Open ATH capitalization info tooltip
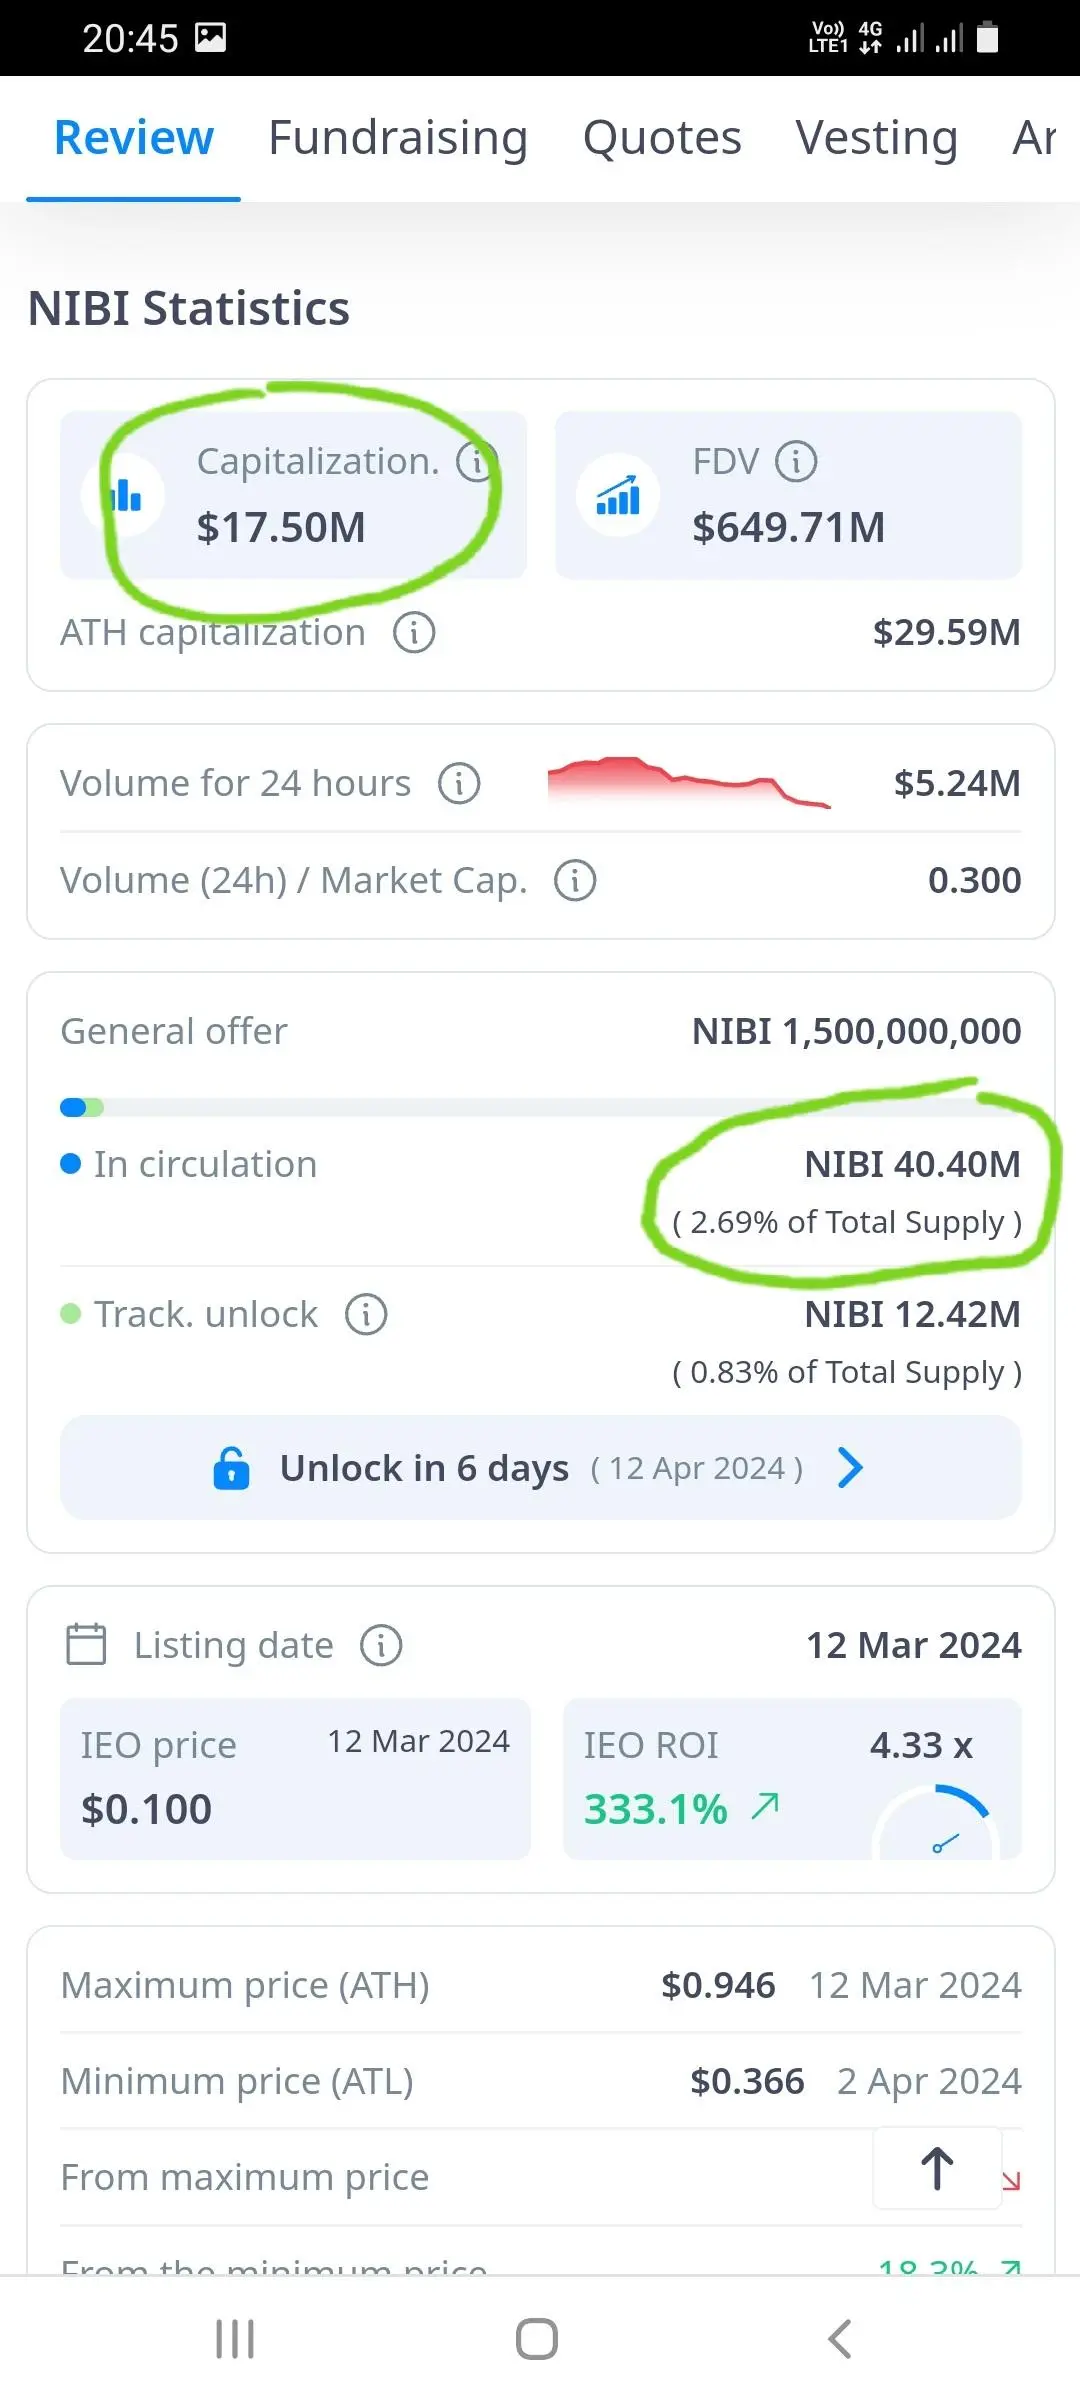Viewport: 1080px width, 2400px height. pos(414,633)
